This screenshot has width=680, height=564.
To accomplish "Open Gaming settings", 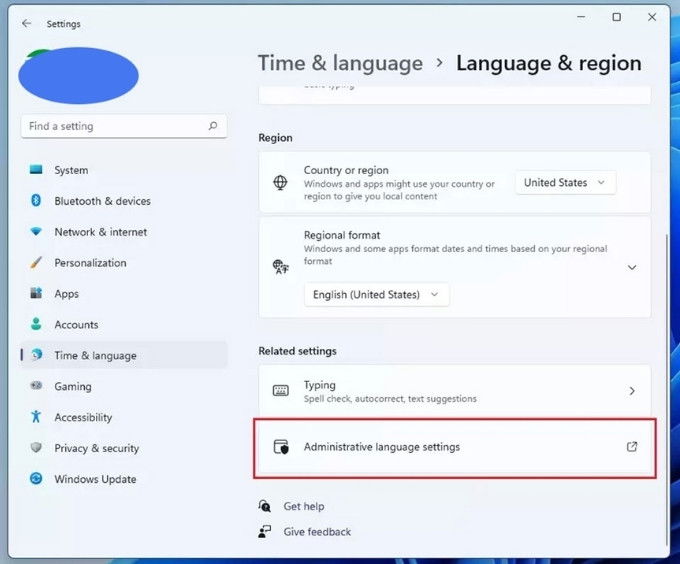I will pyautogui.click(x=124, y=386).
